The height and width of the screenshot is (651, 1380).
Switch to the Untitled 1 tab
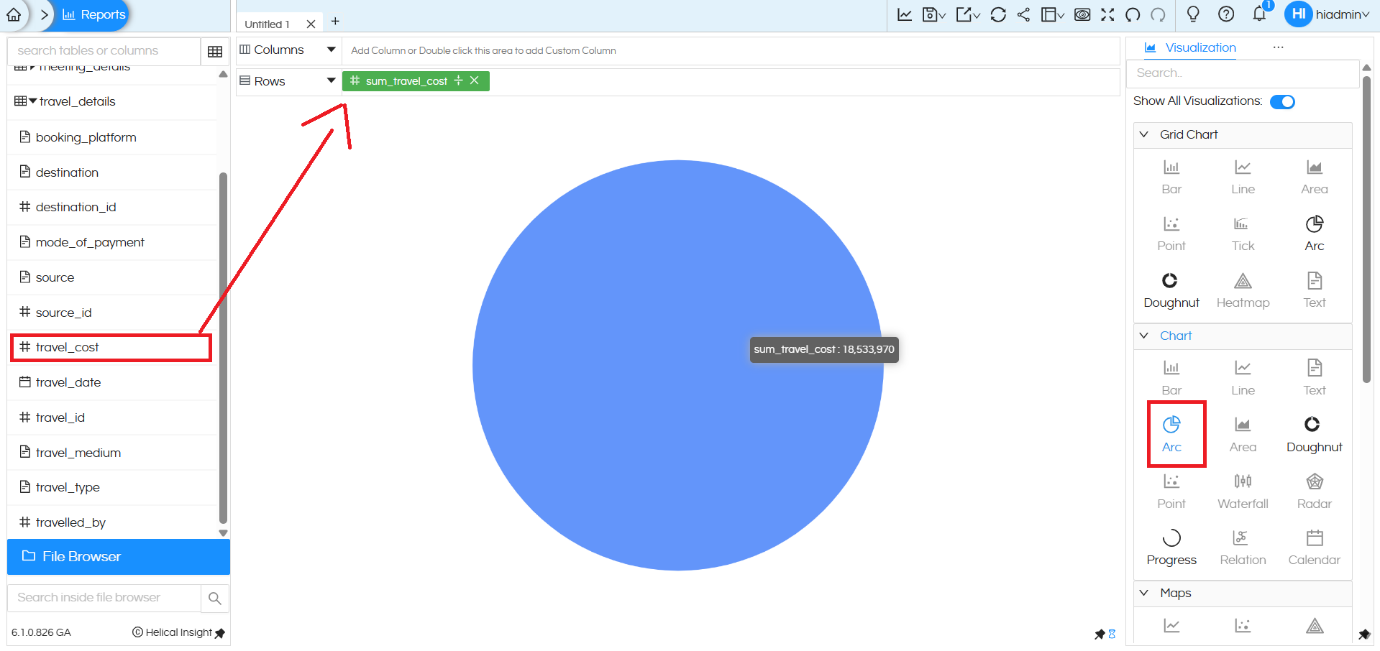click(x=264, y=22)
